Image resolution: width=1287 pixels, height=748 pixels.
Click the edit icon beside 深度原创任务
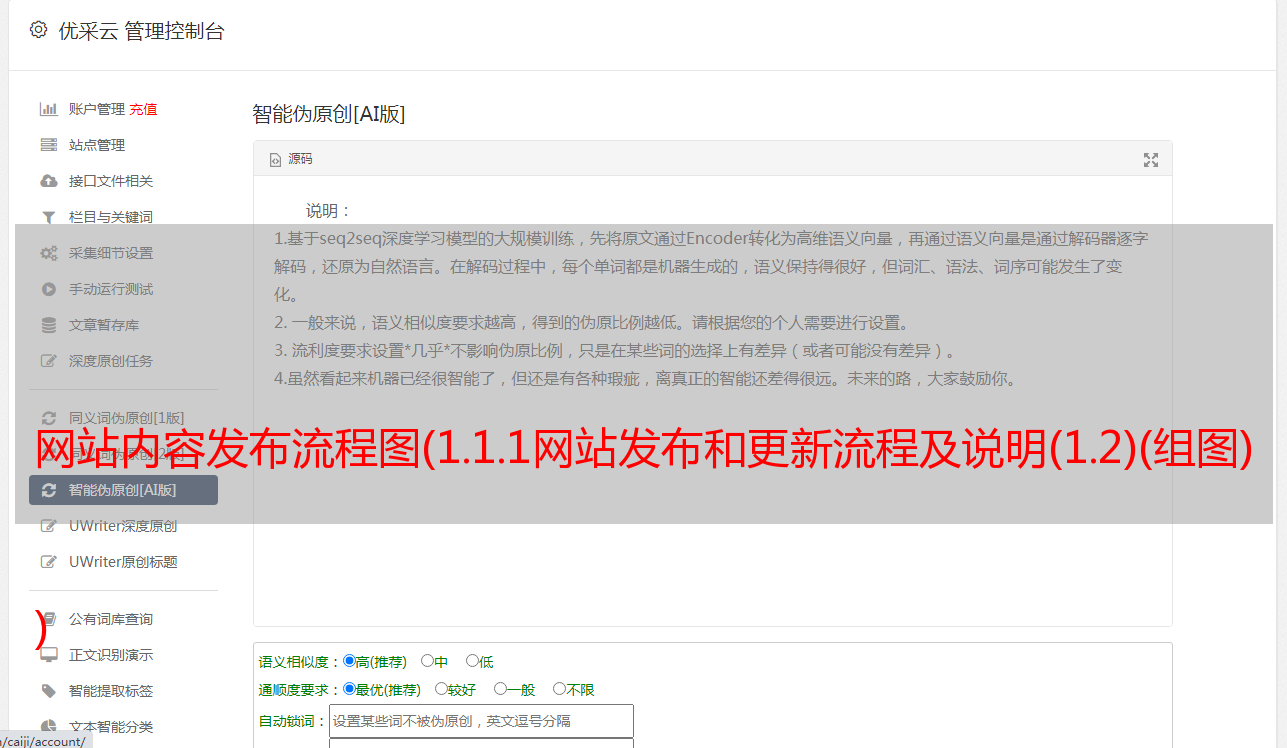[x=48, y=361]
